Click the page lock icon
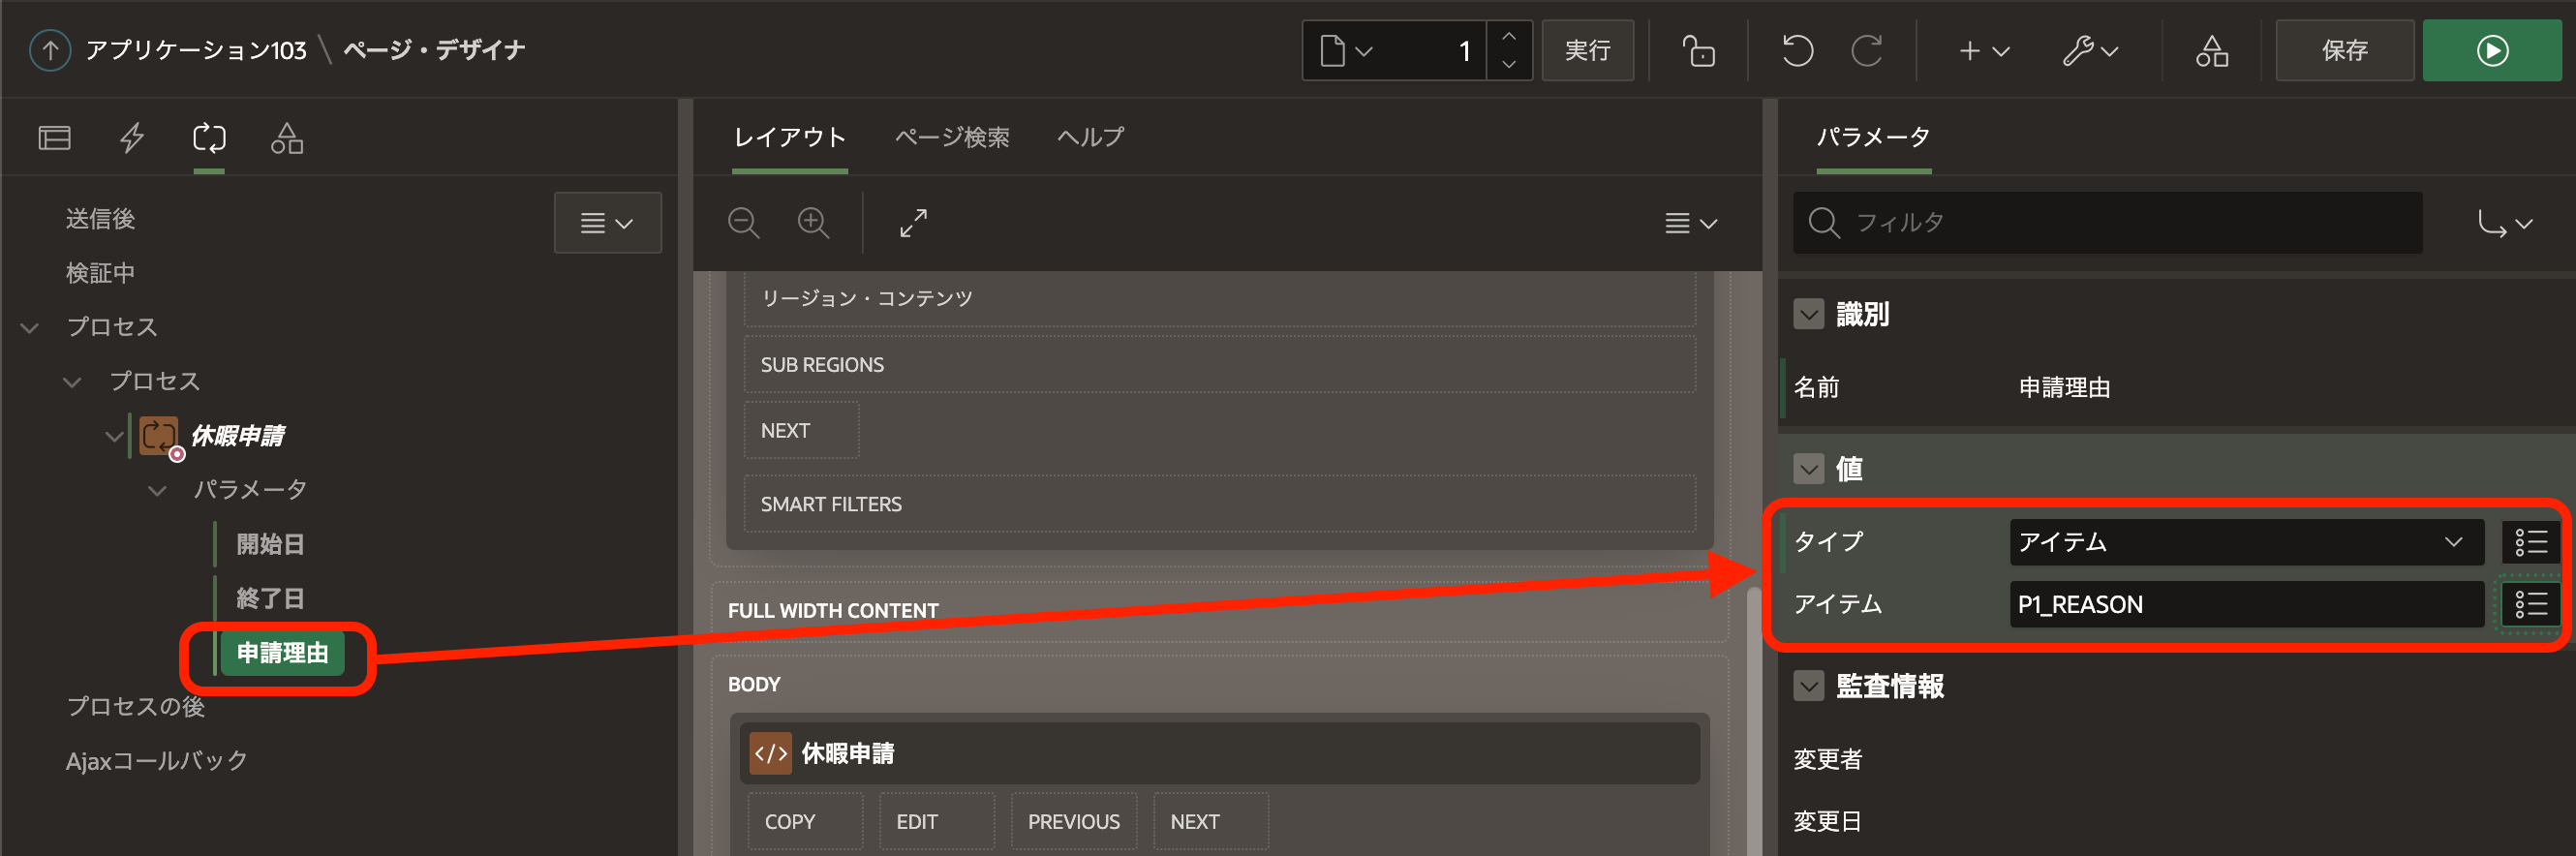2576x856 pixels. pyautogui.click(x=1698, y=50)
